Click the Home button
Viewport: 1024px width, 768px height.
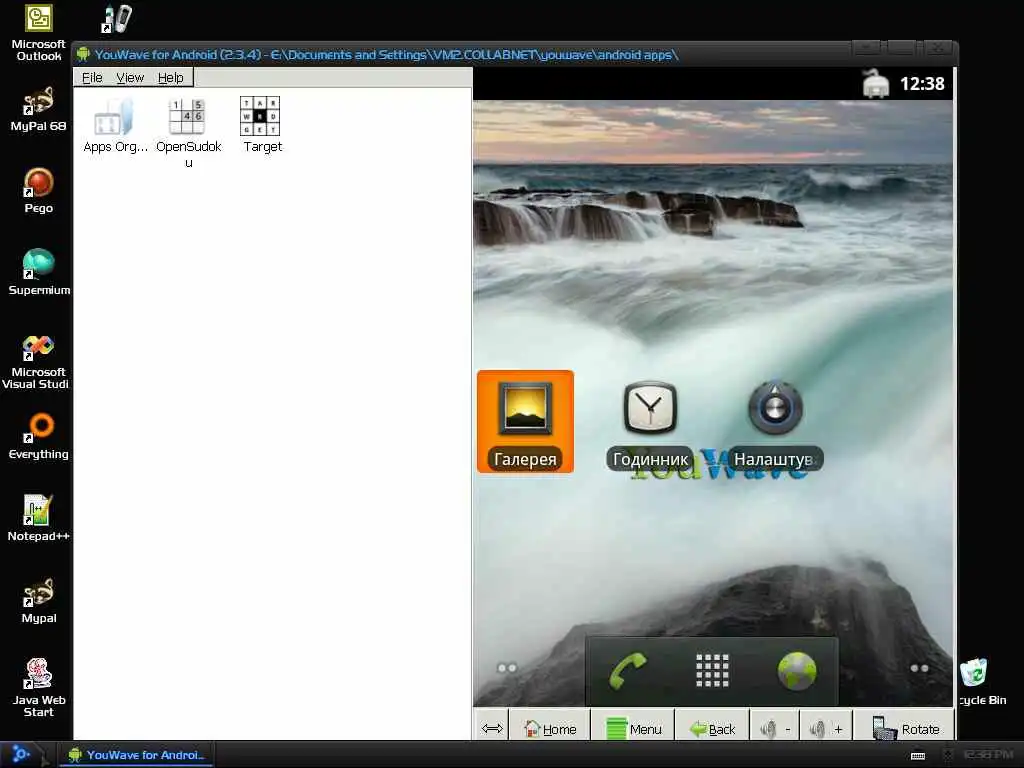point(550,729)
